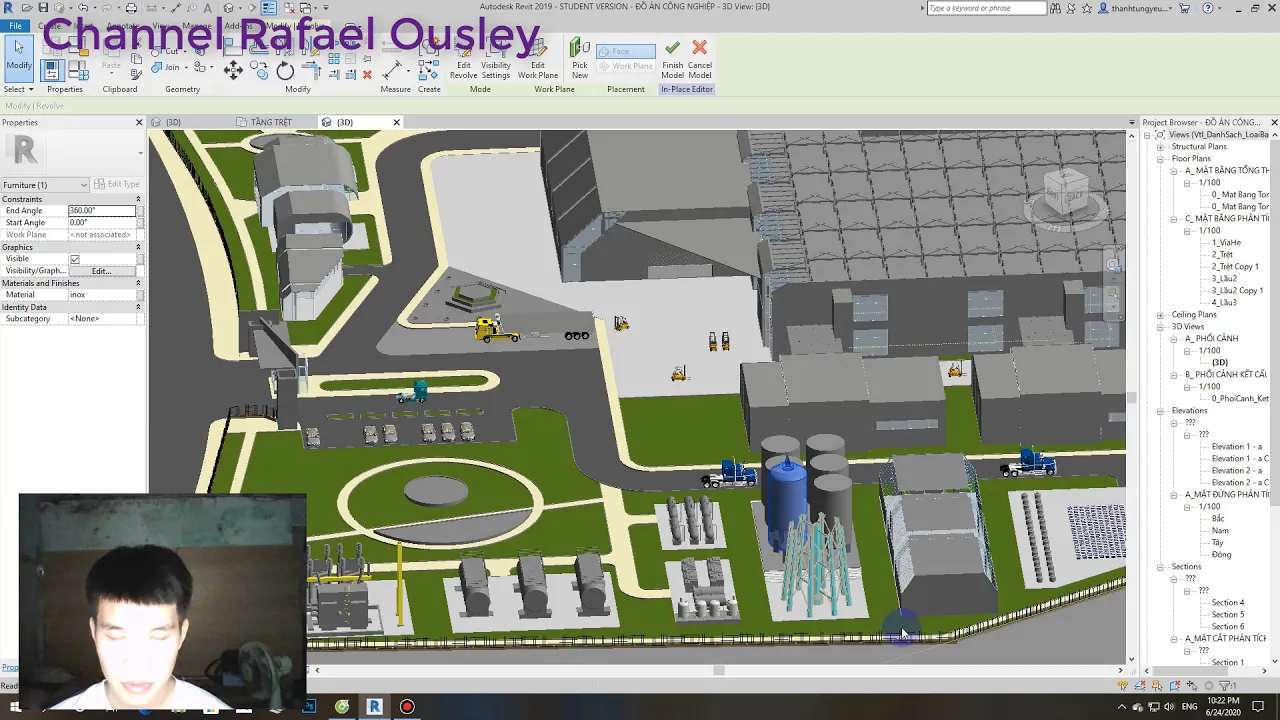Image resolution: width=1280 pixels, height=720 pixels.
Task: Open 1_ViaHe floor plan in browser
Action: [x=1226, y=243]
